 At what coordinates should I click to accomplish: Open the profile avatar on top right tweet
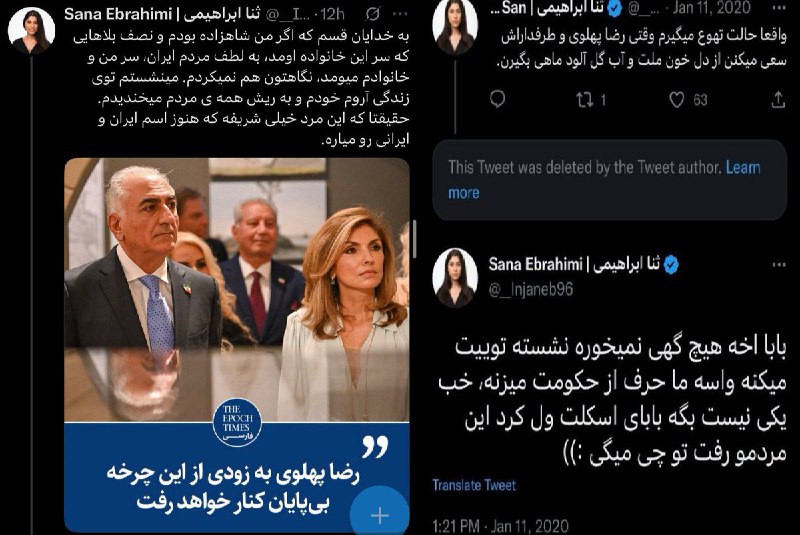[x=455, y=26]
